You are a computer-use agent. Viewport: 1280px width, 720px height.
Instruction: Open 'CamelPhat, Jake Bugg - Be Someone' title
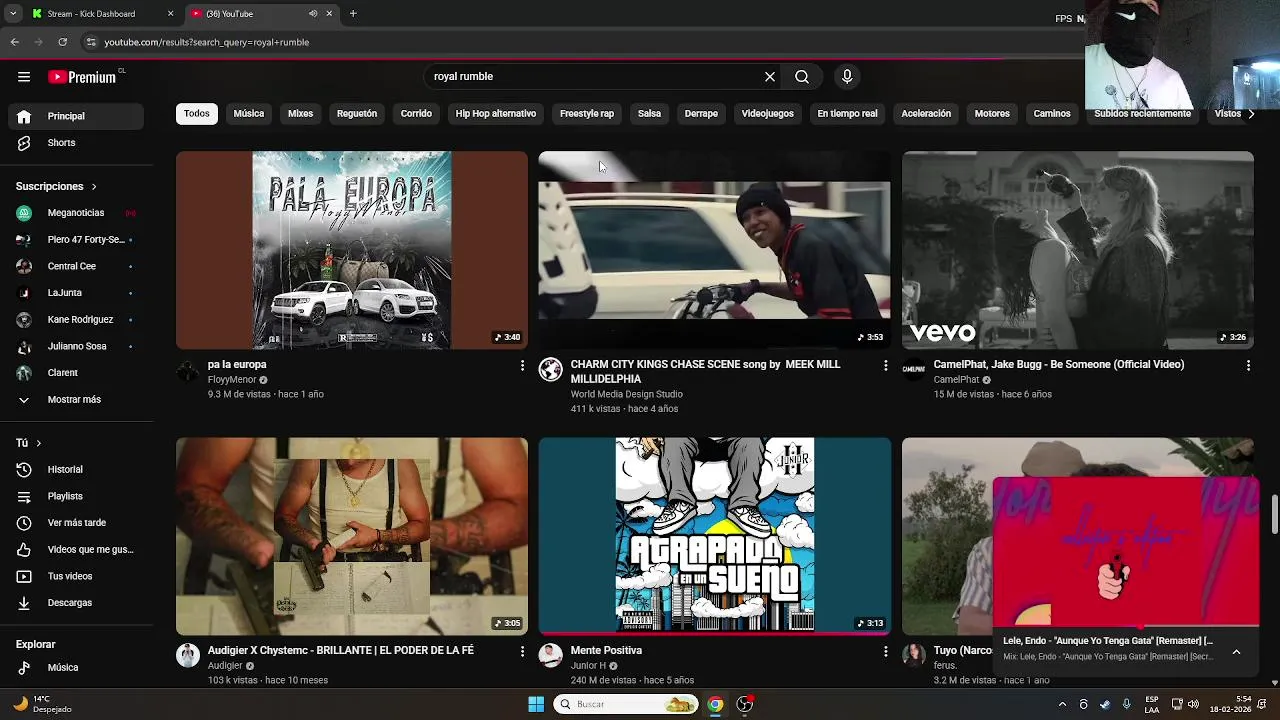point(1059,365)
